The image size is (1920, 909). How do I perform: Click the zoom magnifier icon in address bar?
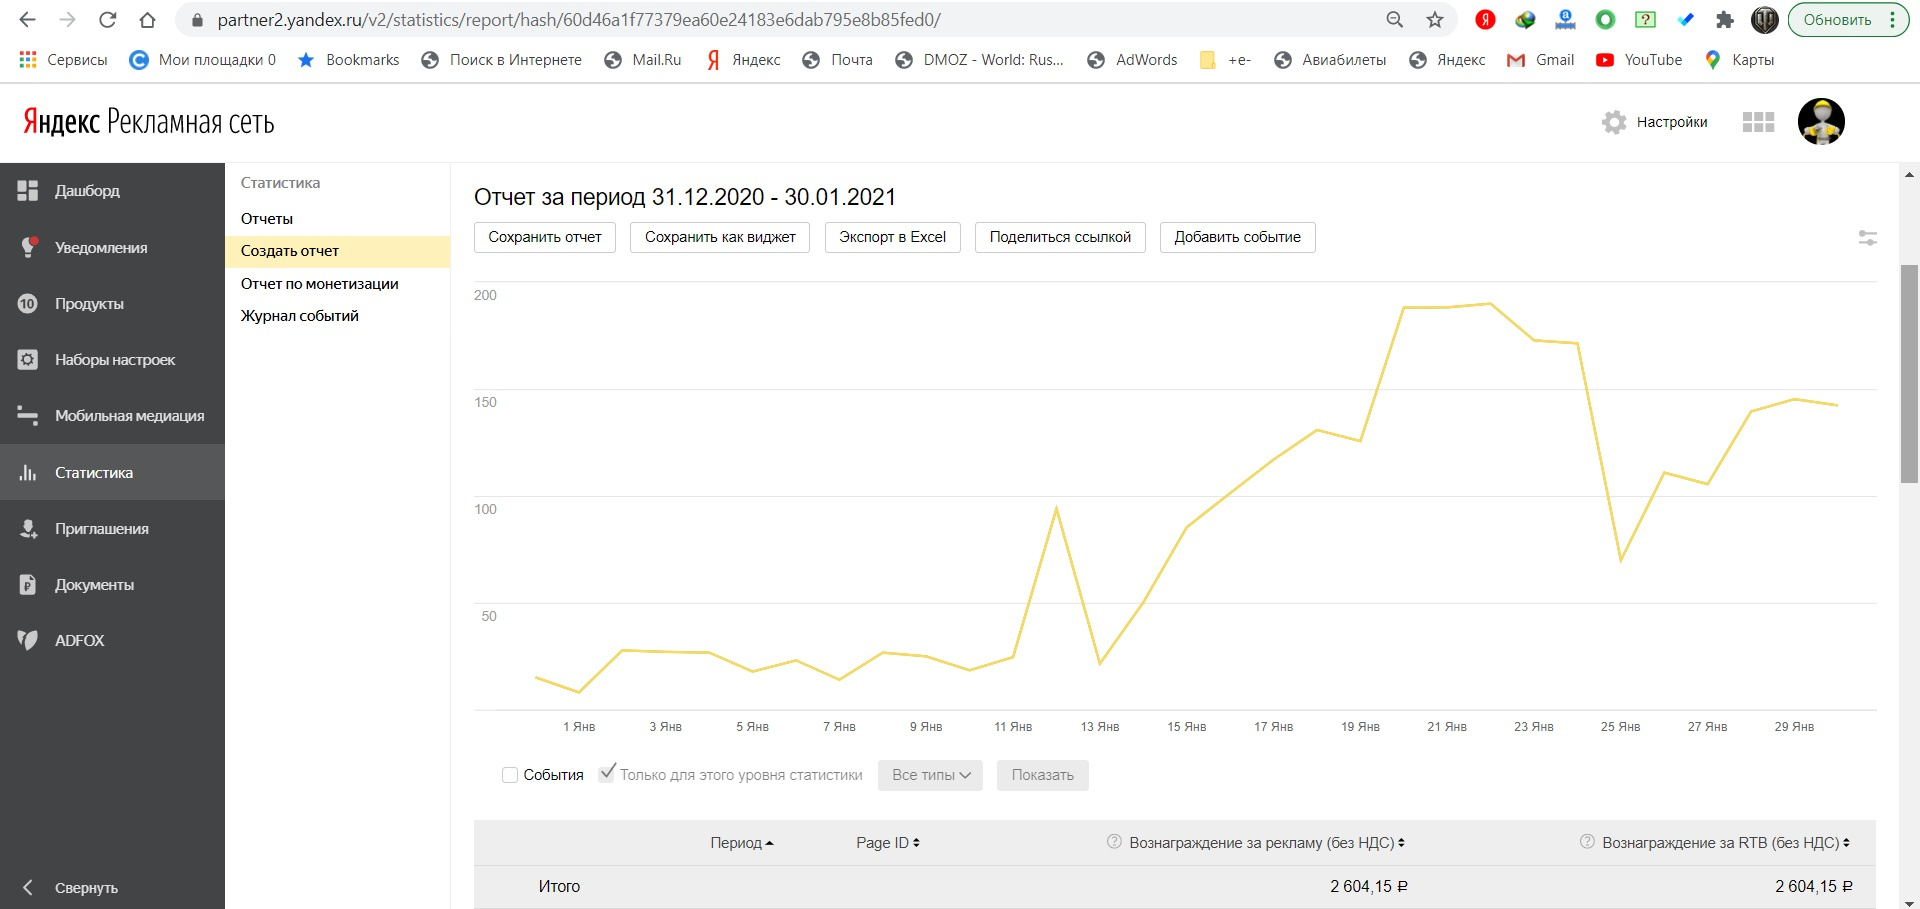point(1395,20)
